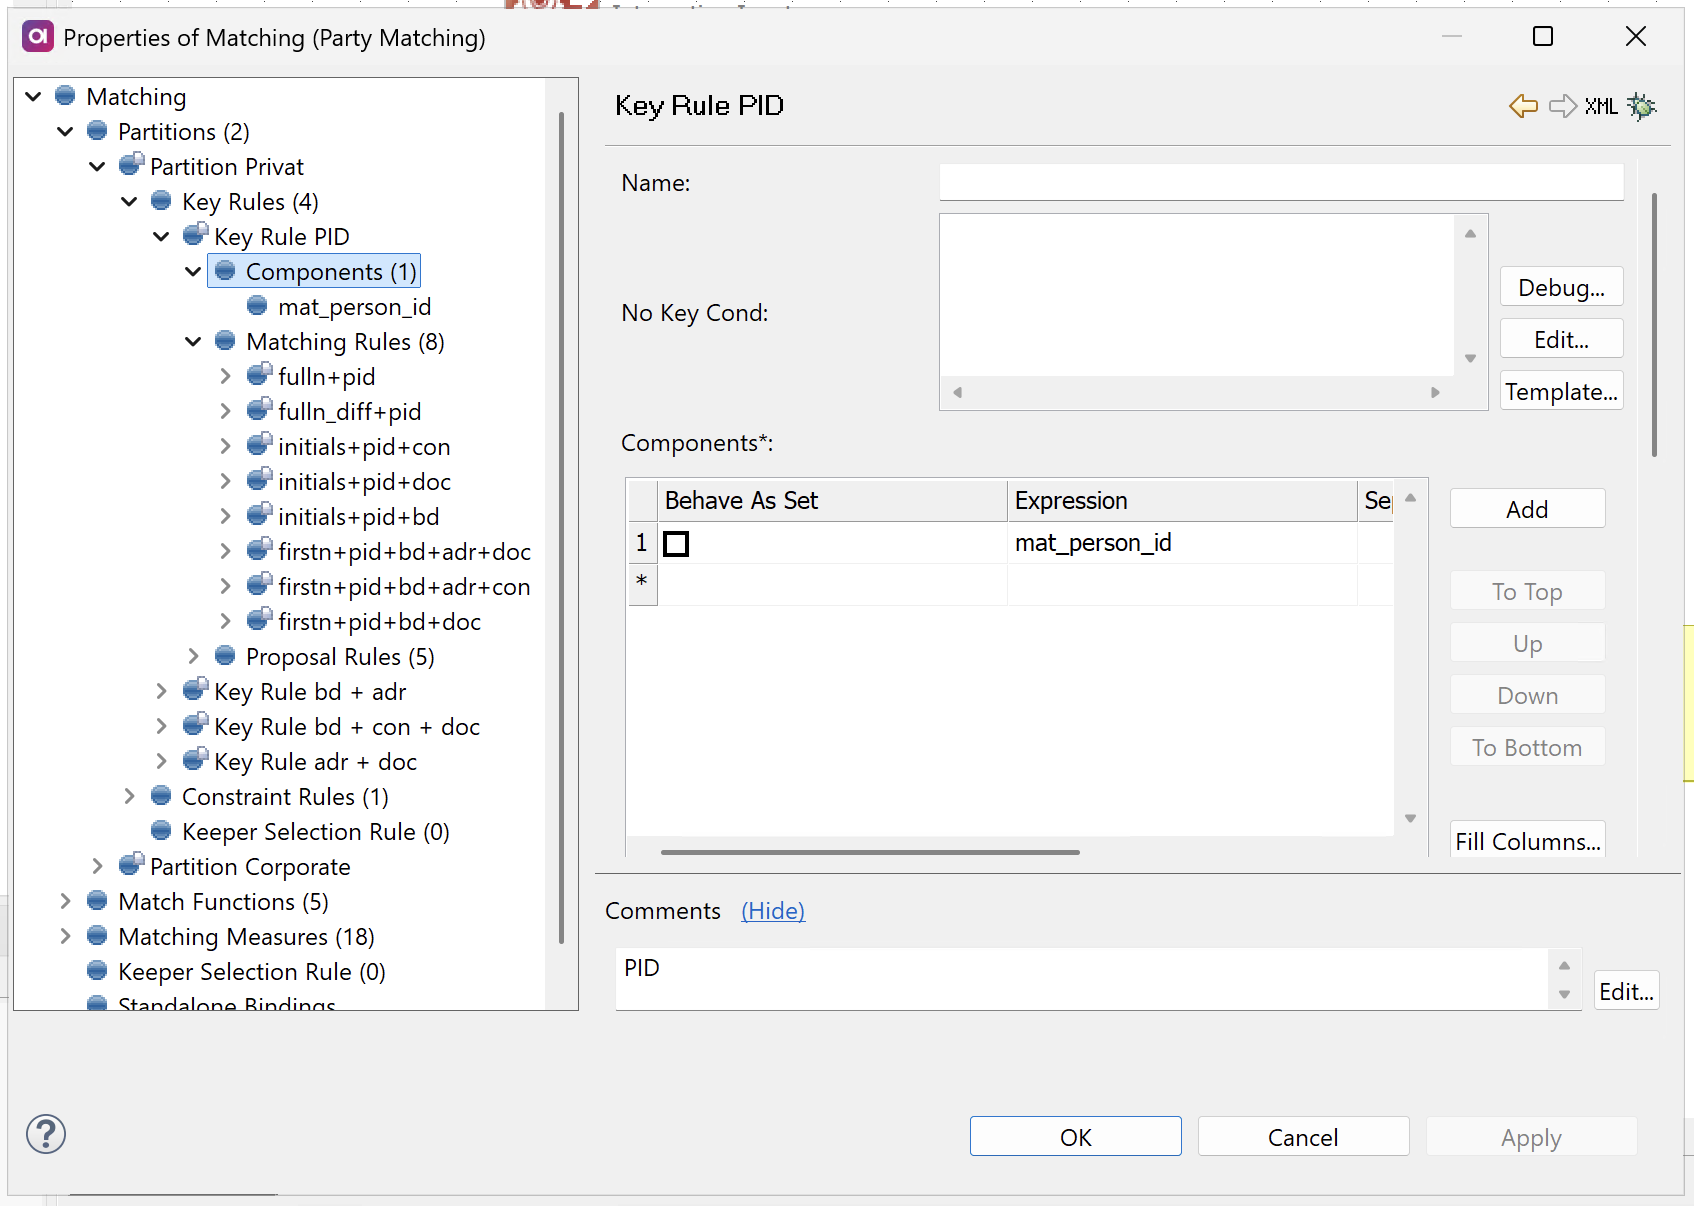Expand the Proposal Rules (5) node
The image size is (1694, 1206).
[x=193, y=656]
